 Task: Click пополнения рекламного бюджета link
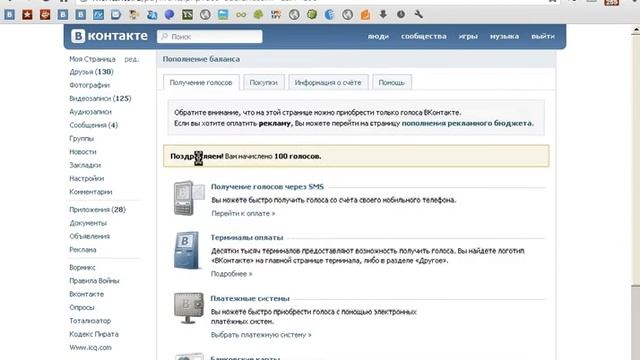[x=467, y=123]
